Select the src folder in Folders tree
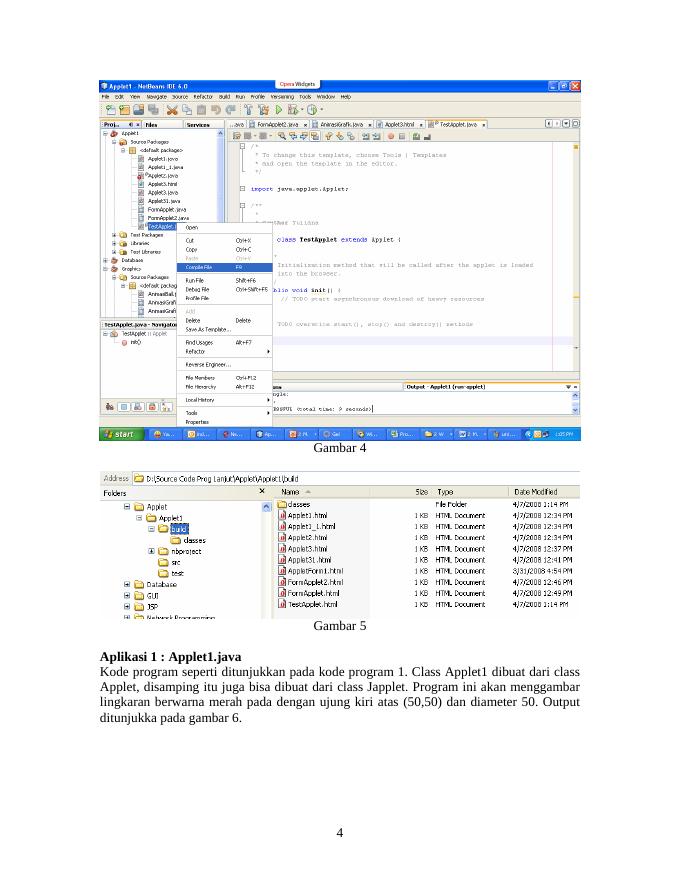 176,562
